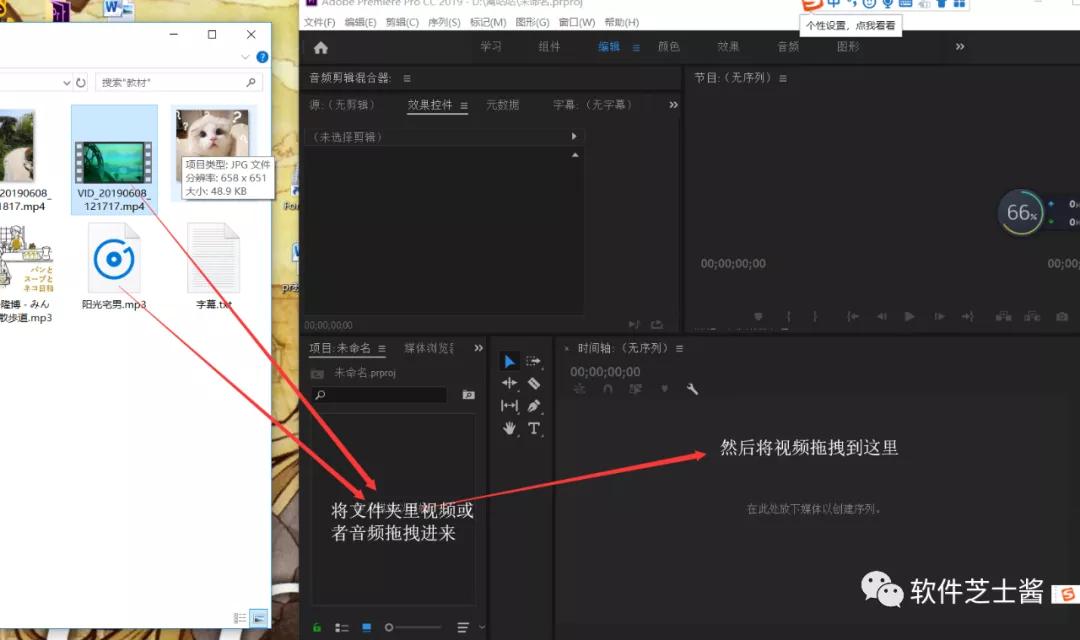
Task: Open the 音频剪辑混合器 panel menu
Action: pos(407,77)
